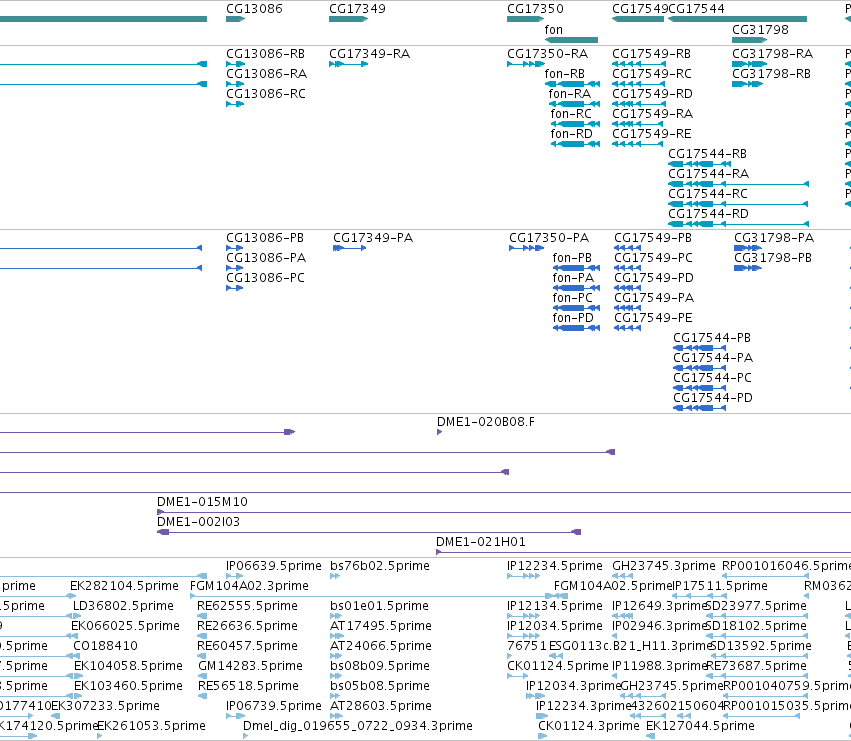Image resolution: width=851 pixels, height=741 pixels.
Task: Select EST bs76b02.5prime label
Action: point(379,566)
